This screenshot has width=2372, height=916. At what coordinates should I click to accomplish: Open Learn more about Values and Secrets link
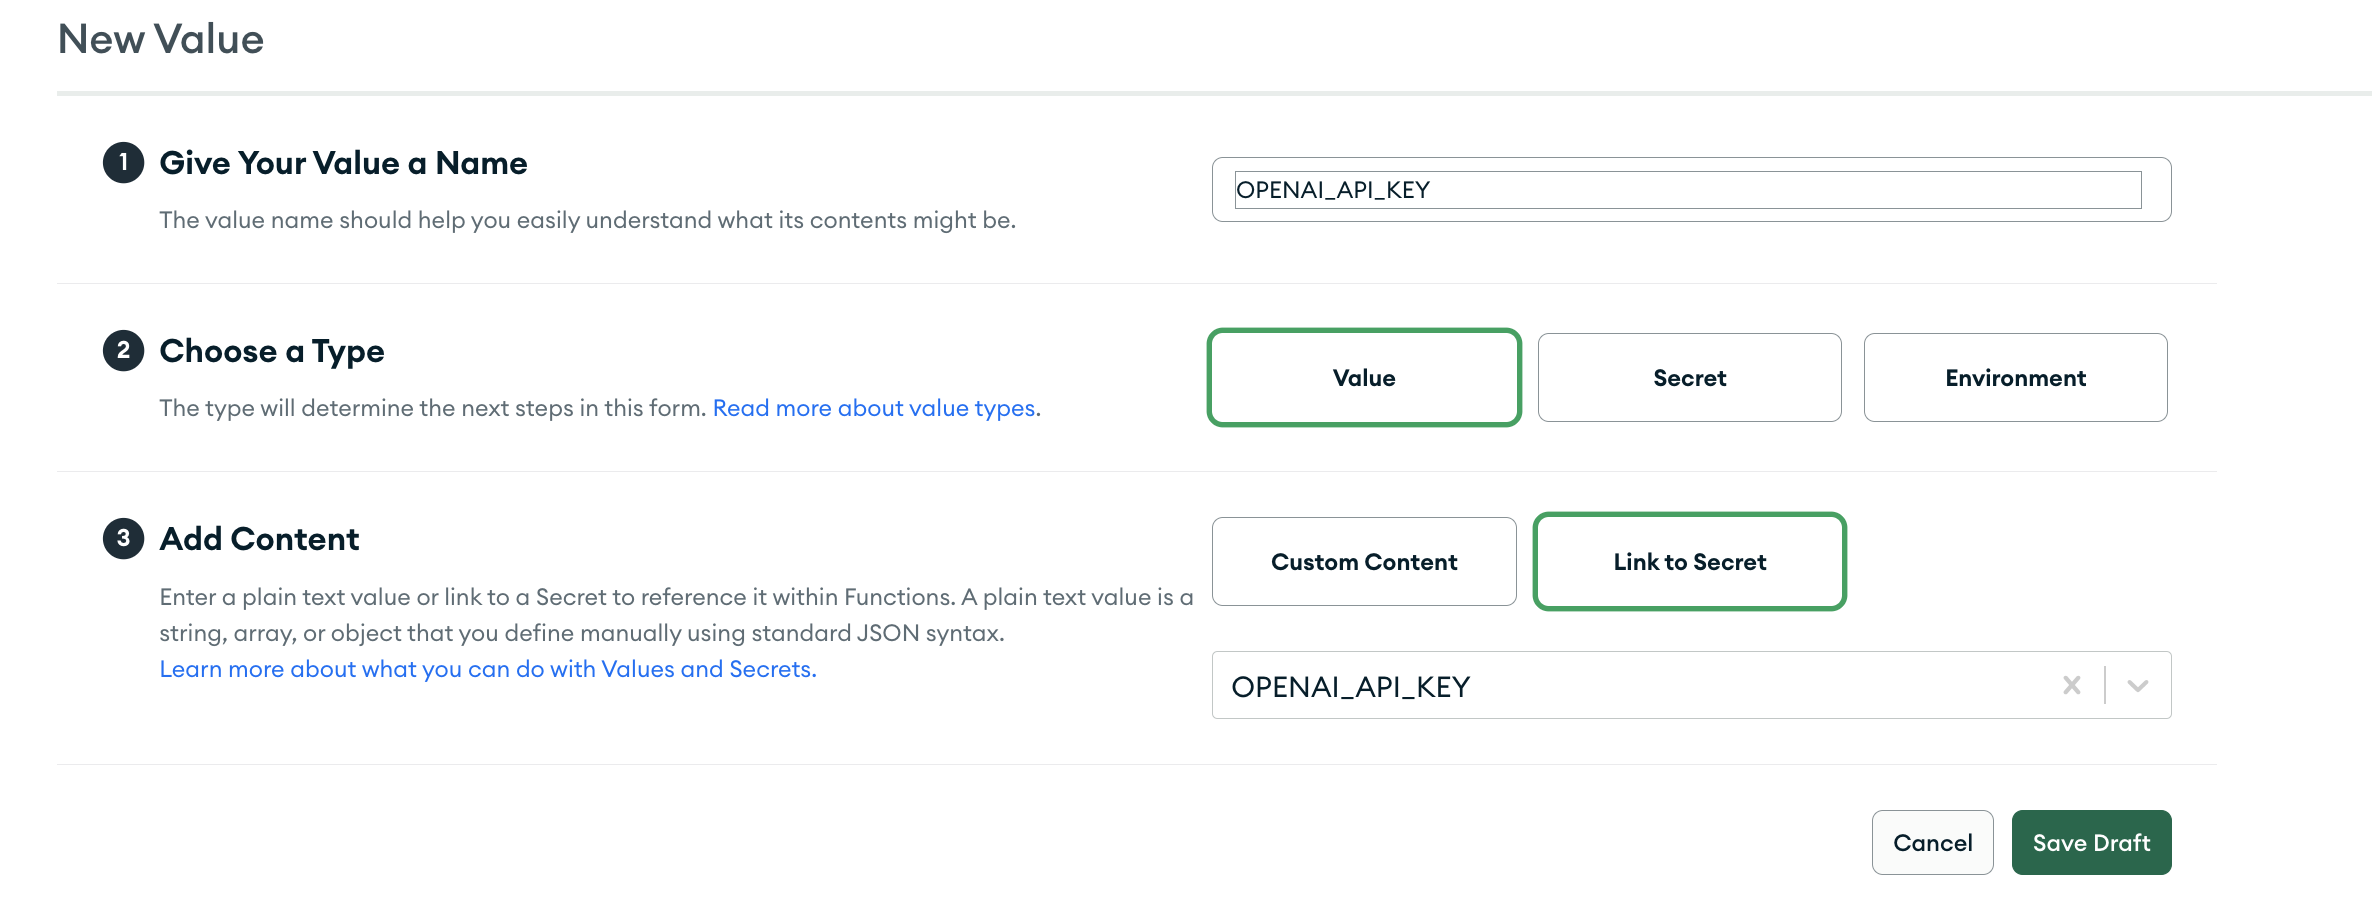[x=488, y=669]
